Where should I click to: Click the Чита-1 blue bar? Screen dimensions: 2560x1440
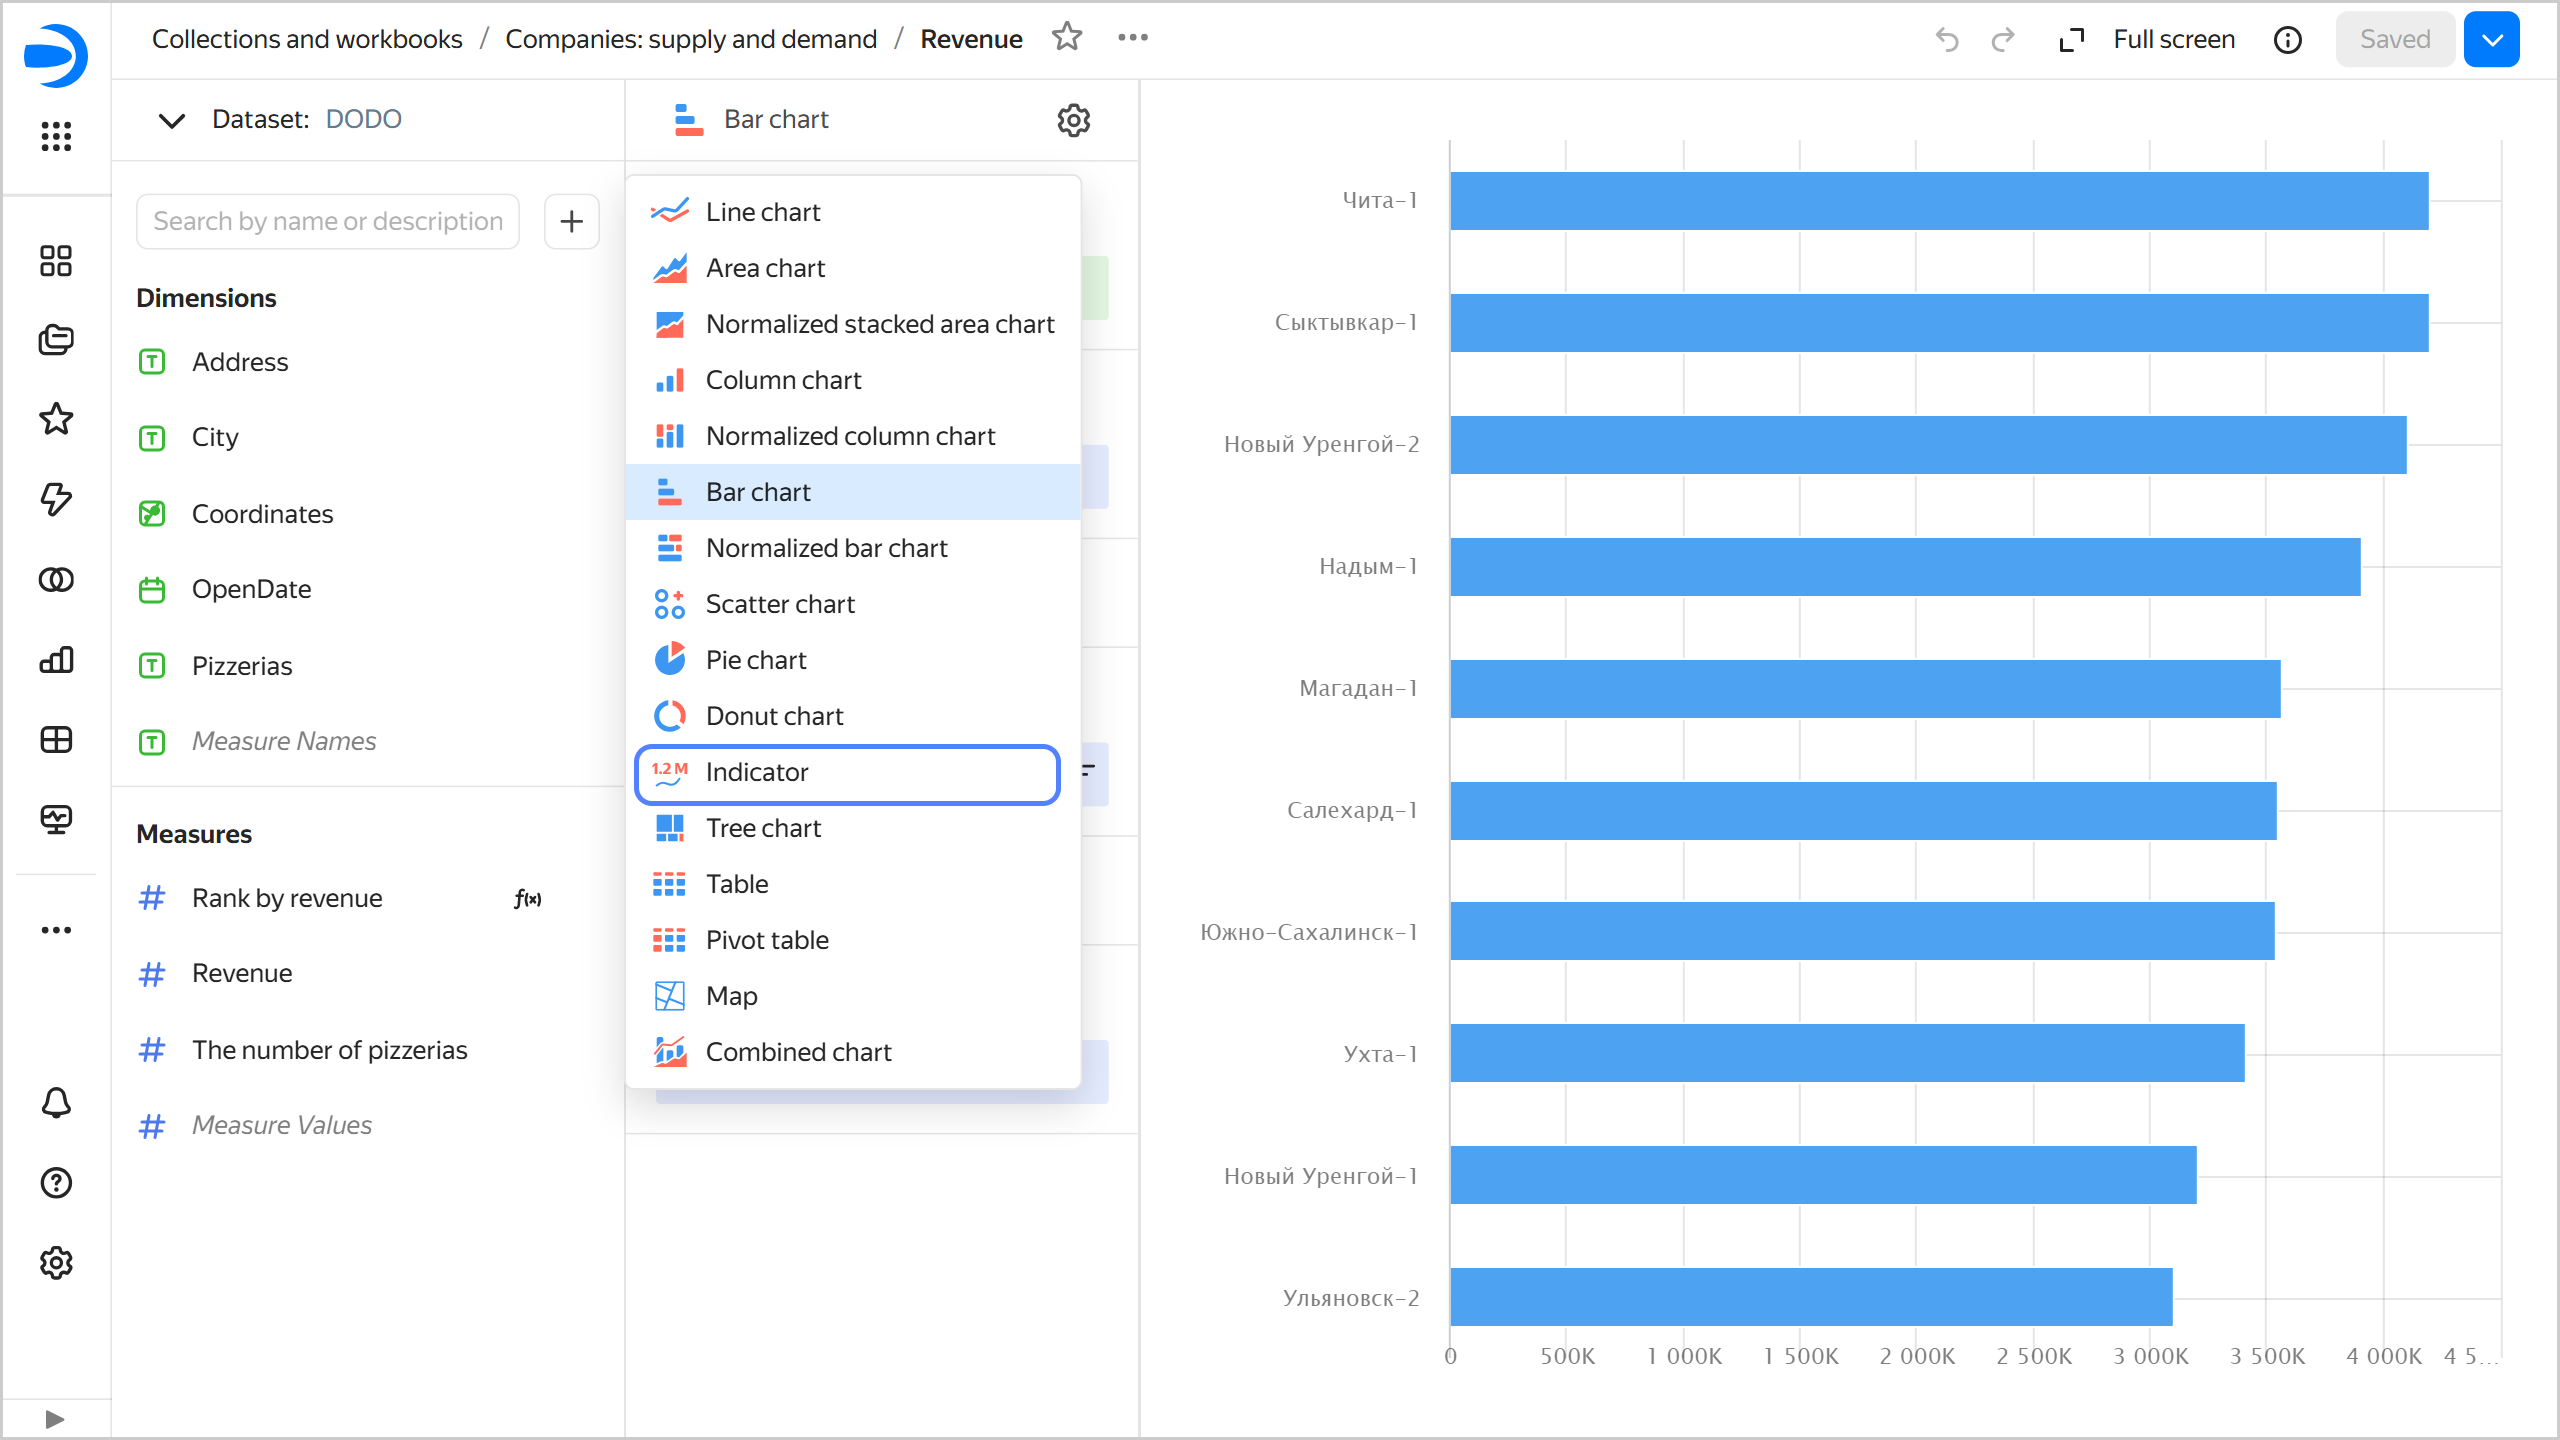(x=1938, y=201)
